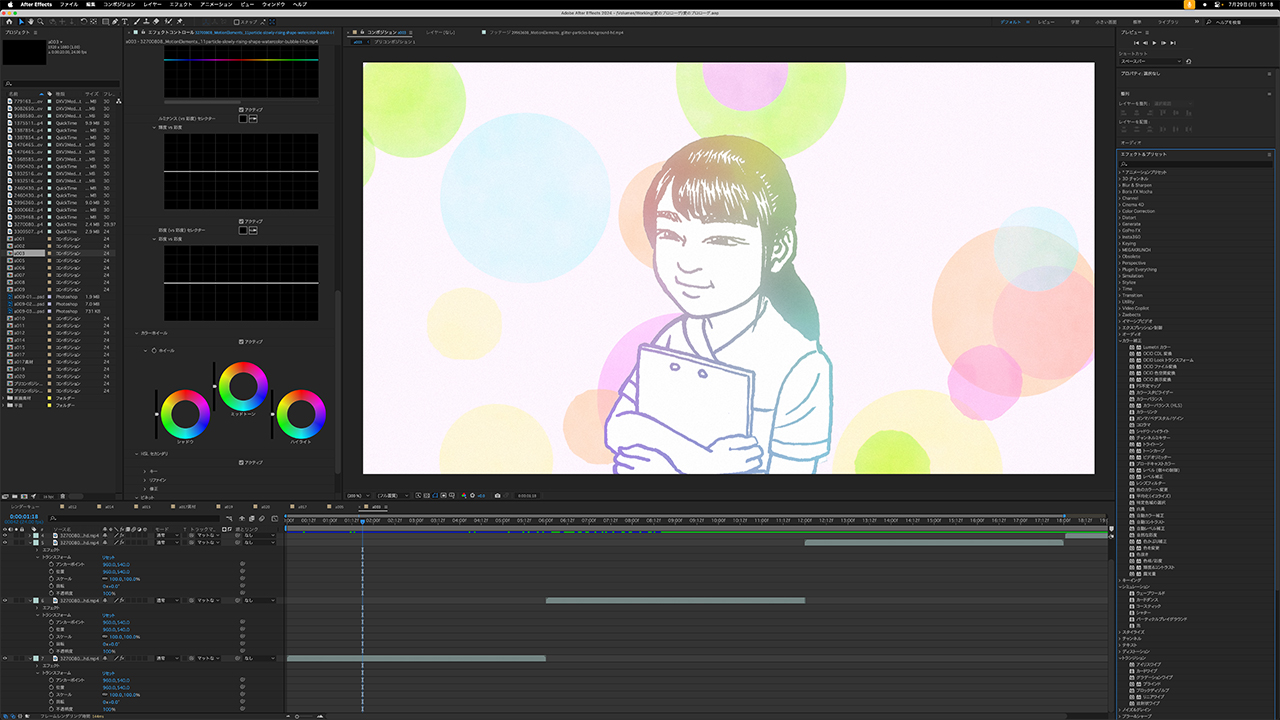Open the スペースバー shortcut dropdown
1280x720 pixels.
(1150, 61)
